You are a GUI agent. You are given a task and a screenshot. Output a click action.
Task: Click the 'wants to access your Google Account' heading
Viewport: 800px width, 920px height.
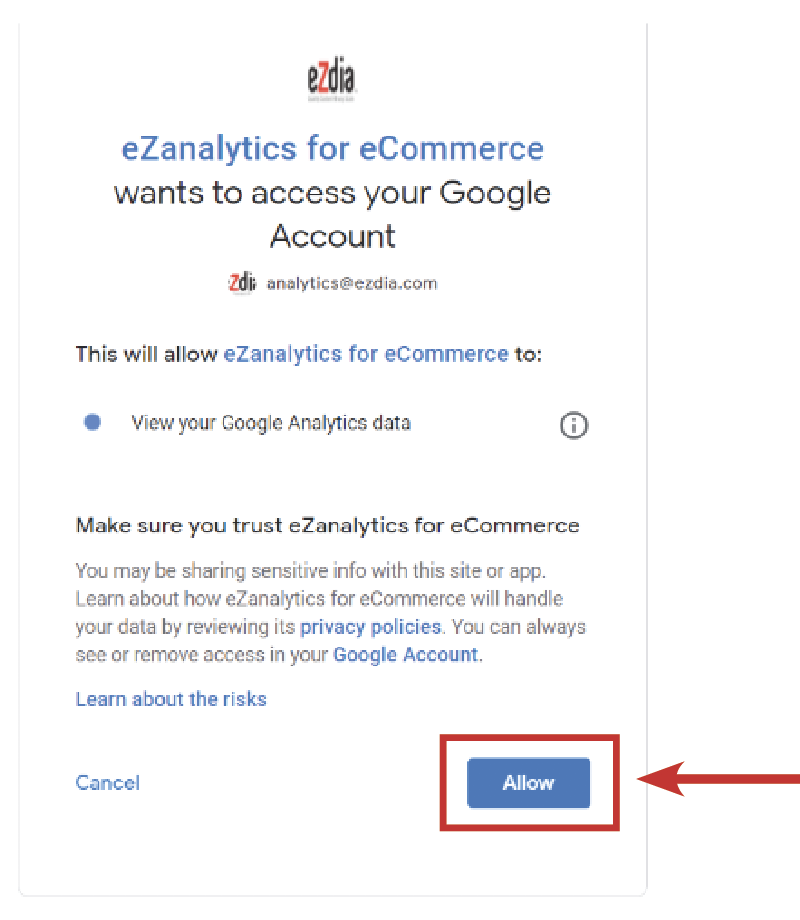pyautogui.click(x=332, y=215)
